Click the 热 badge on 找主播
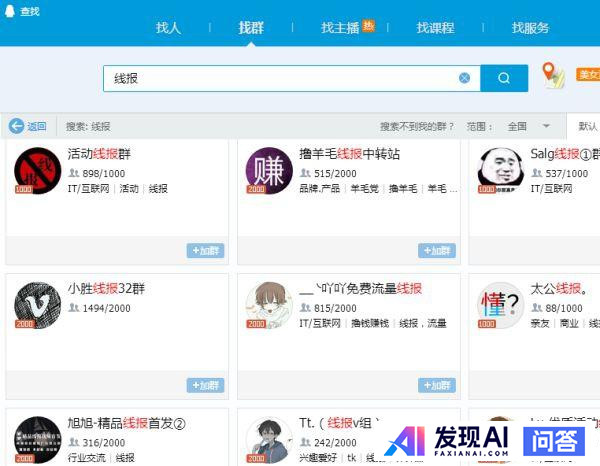Image resolution: width=600 pixels, height=466 pixels. pos(368,26)
